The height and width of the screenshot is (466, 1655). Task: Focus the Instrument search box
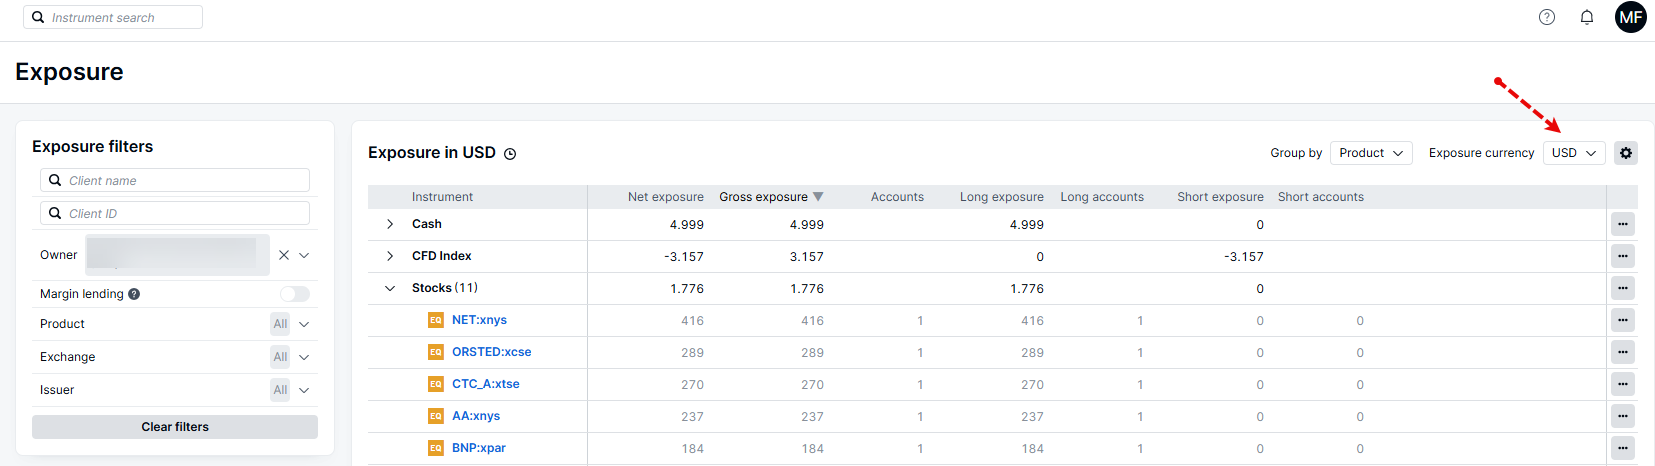pos(113,17)
